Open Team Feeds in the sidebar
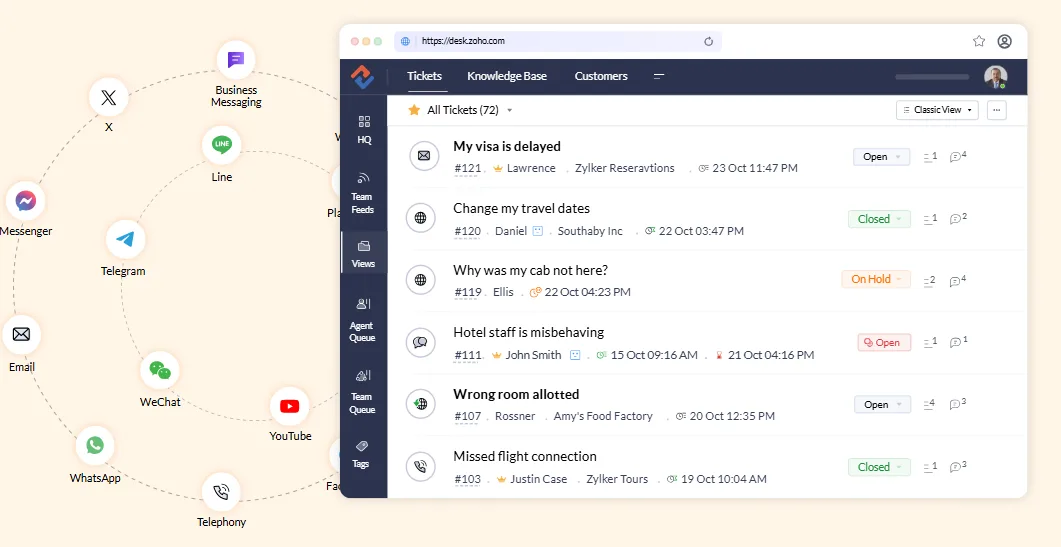Screen dimensions: 1061x547 363,193
